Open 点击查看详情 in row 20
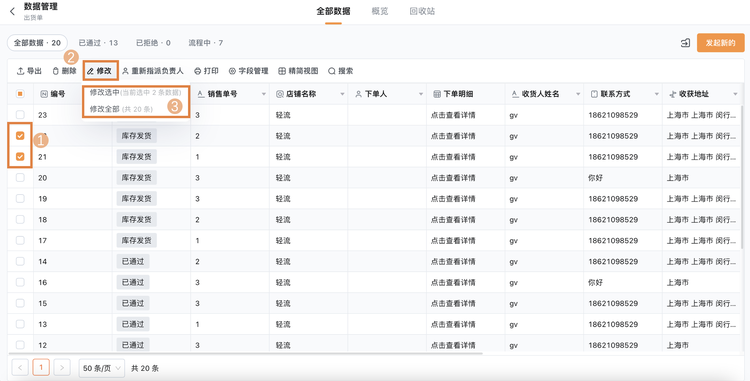Image resolution: width=750 pixels, height=381 pixels. (453, 178)
